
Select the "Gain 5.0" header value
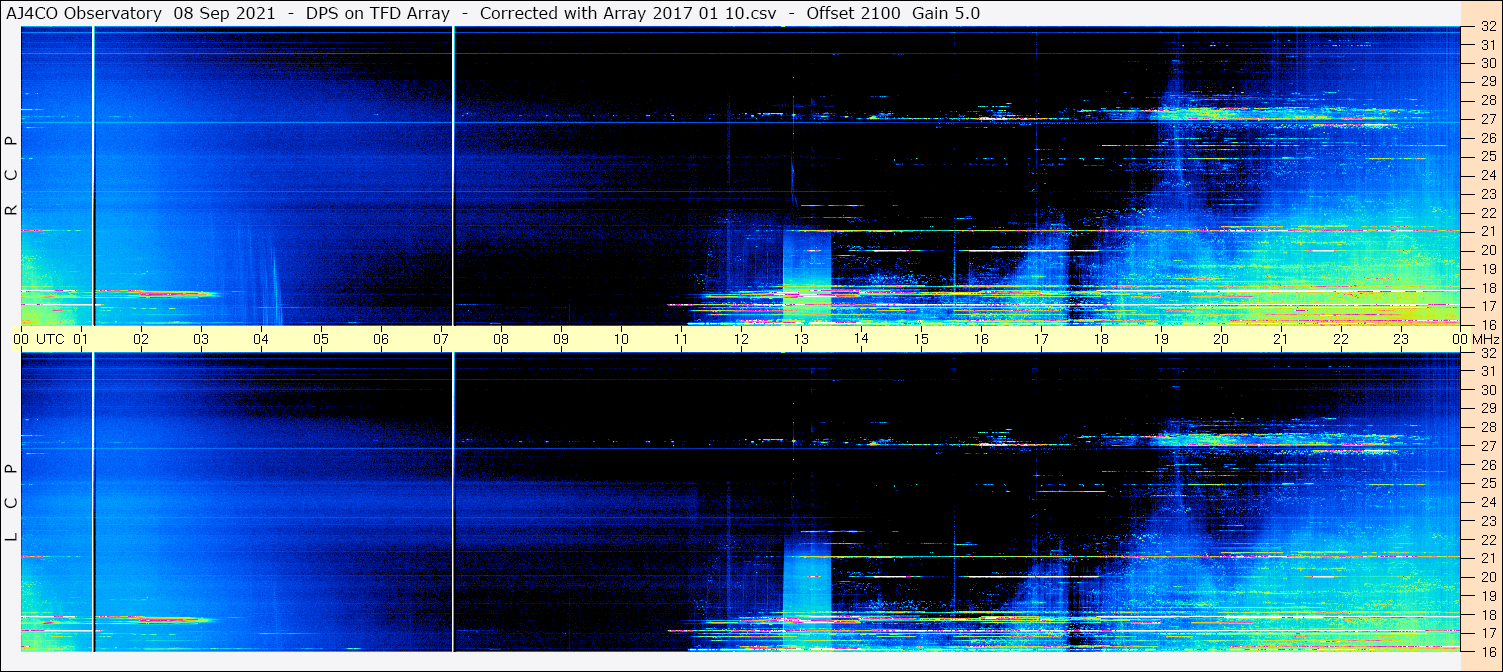[x=946, y=13]
